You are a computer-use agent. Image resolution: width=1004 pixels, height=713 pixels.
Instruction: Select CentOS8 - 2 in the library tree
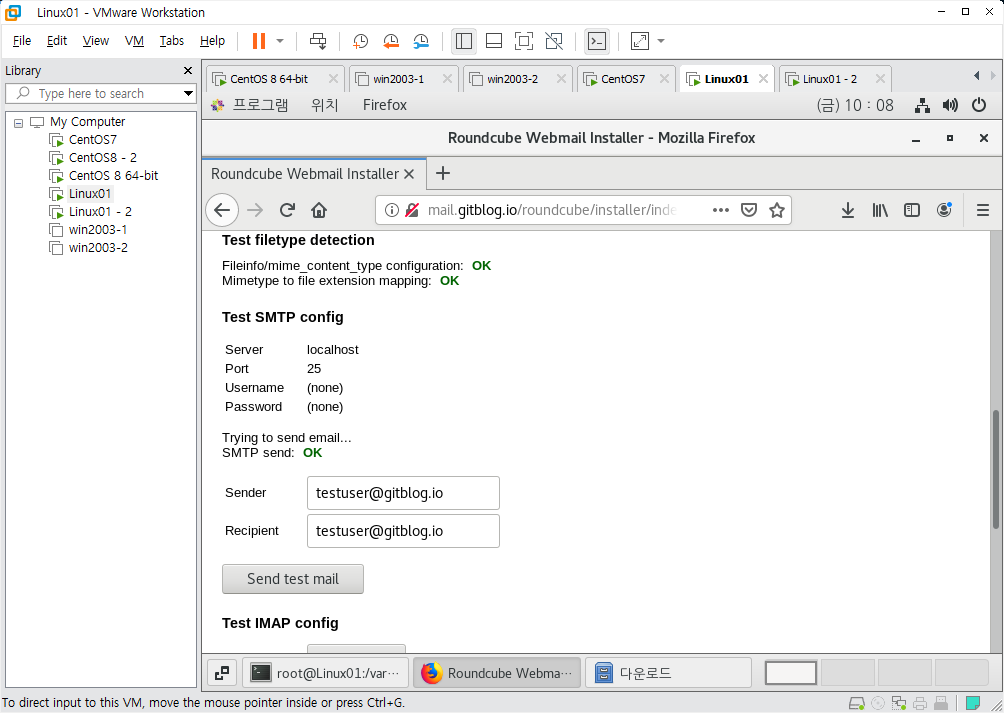pyautogui.click(x=102, y=157)
